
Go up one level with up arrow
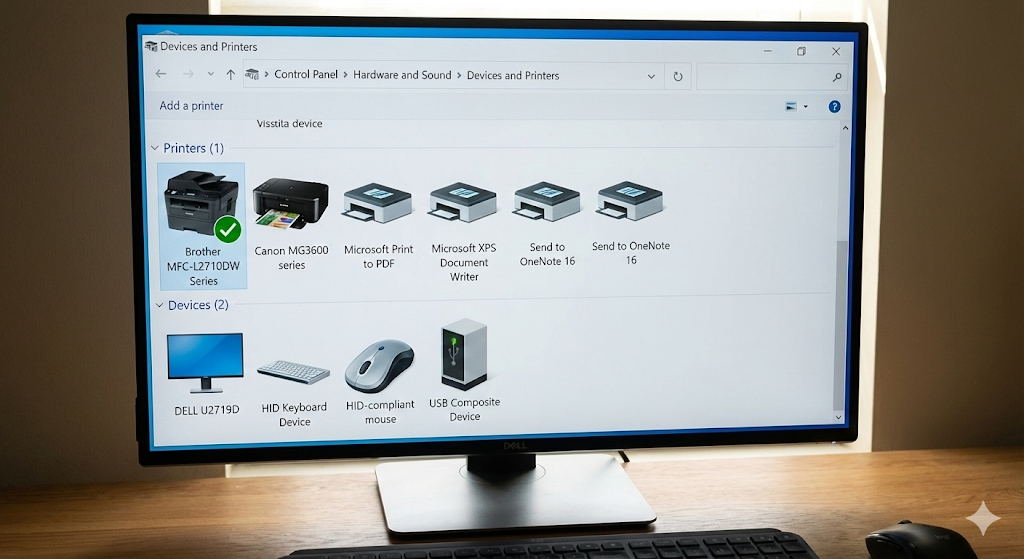[231, 74]
